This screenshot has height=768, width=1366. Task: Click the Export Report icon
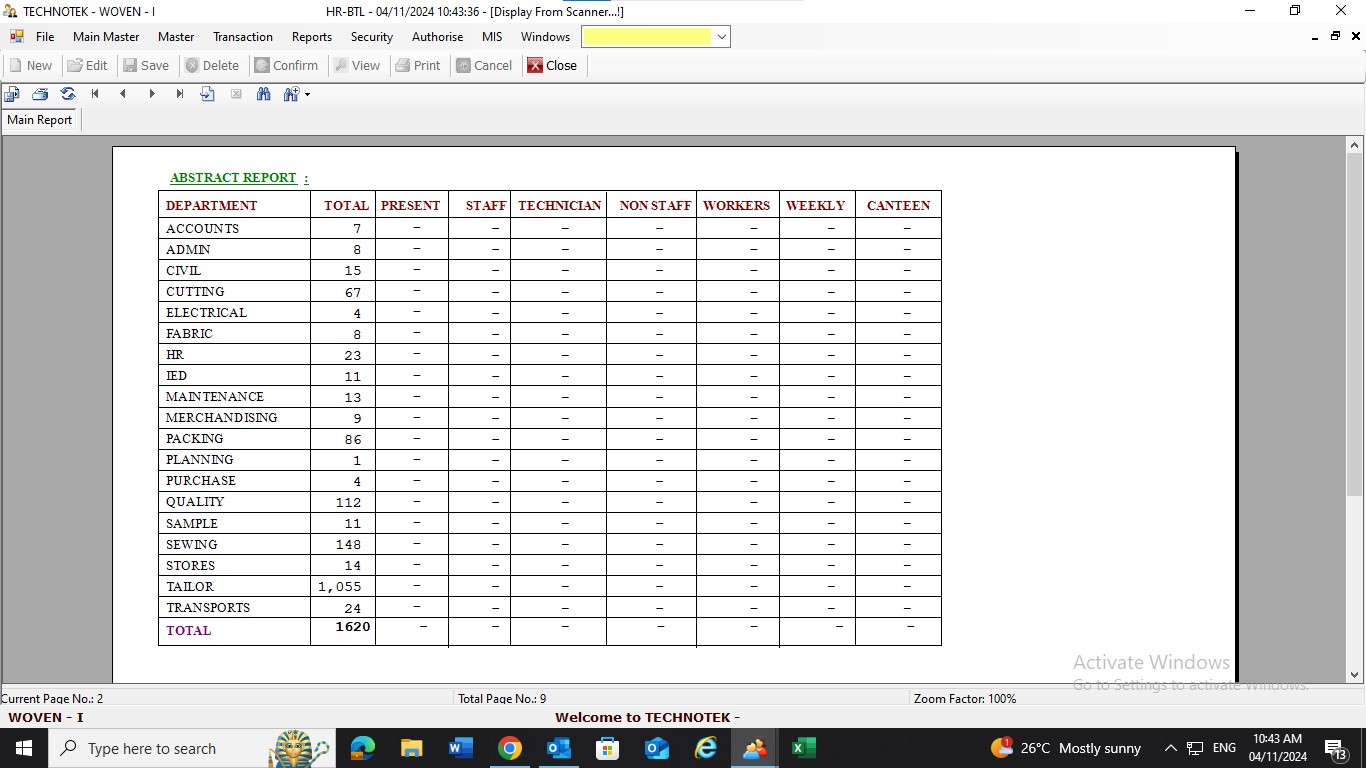click(x=12, y=94)
